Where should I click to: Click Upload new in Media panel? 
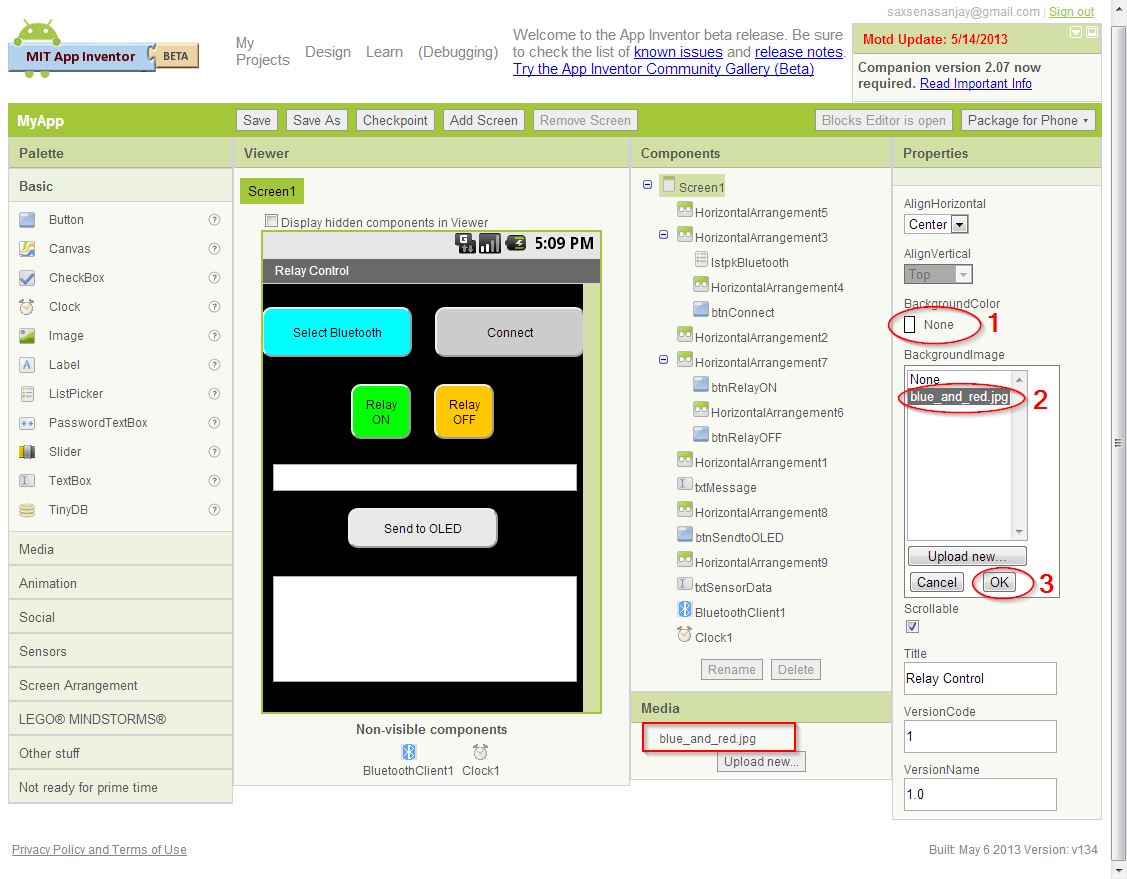pyautogui.click(x=761, y=762)
